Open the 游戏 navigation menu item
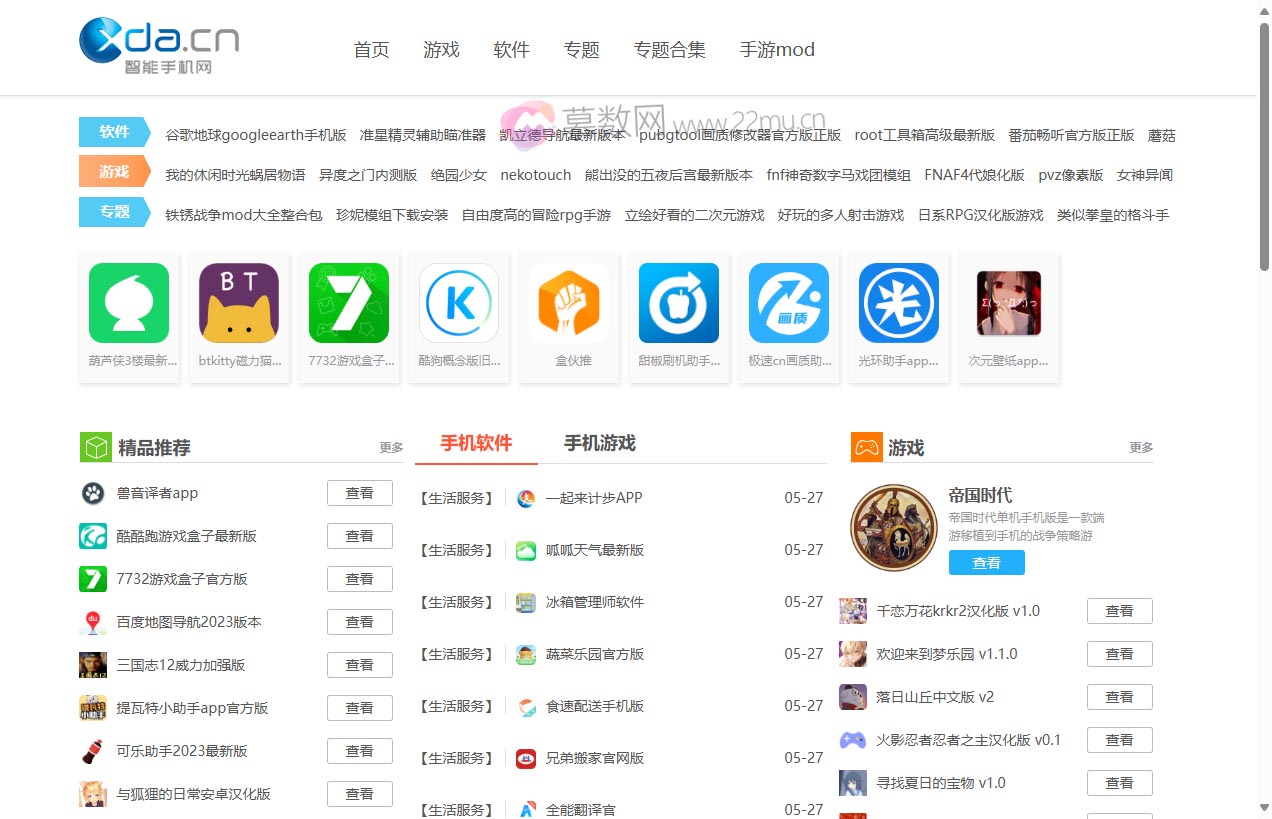The width and height of the screenshot is (1272, 819). 441,50
